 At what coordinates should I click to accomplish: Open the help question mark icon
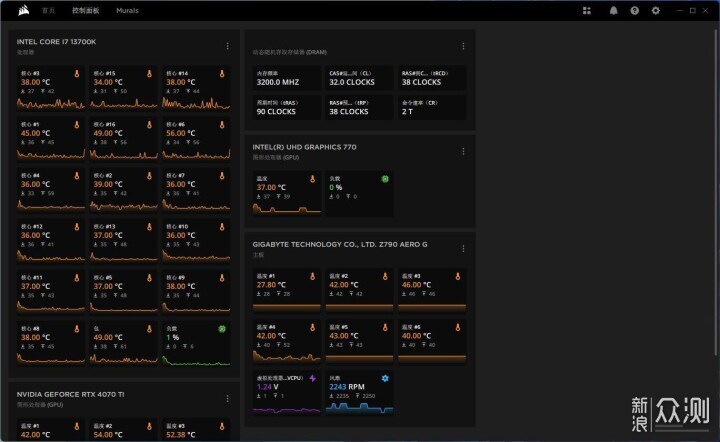(635, 11)
